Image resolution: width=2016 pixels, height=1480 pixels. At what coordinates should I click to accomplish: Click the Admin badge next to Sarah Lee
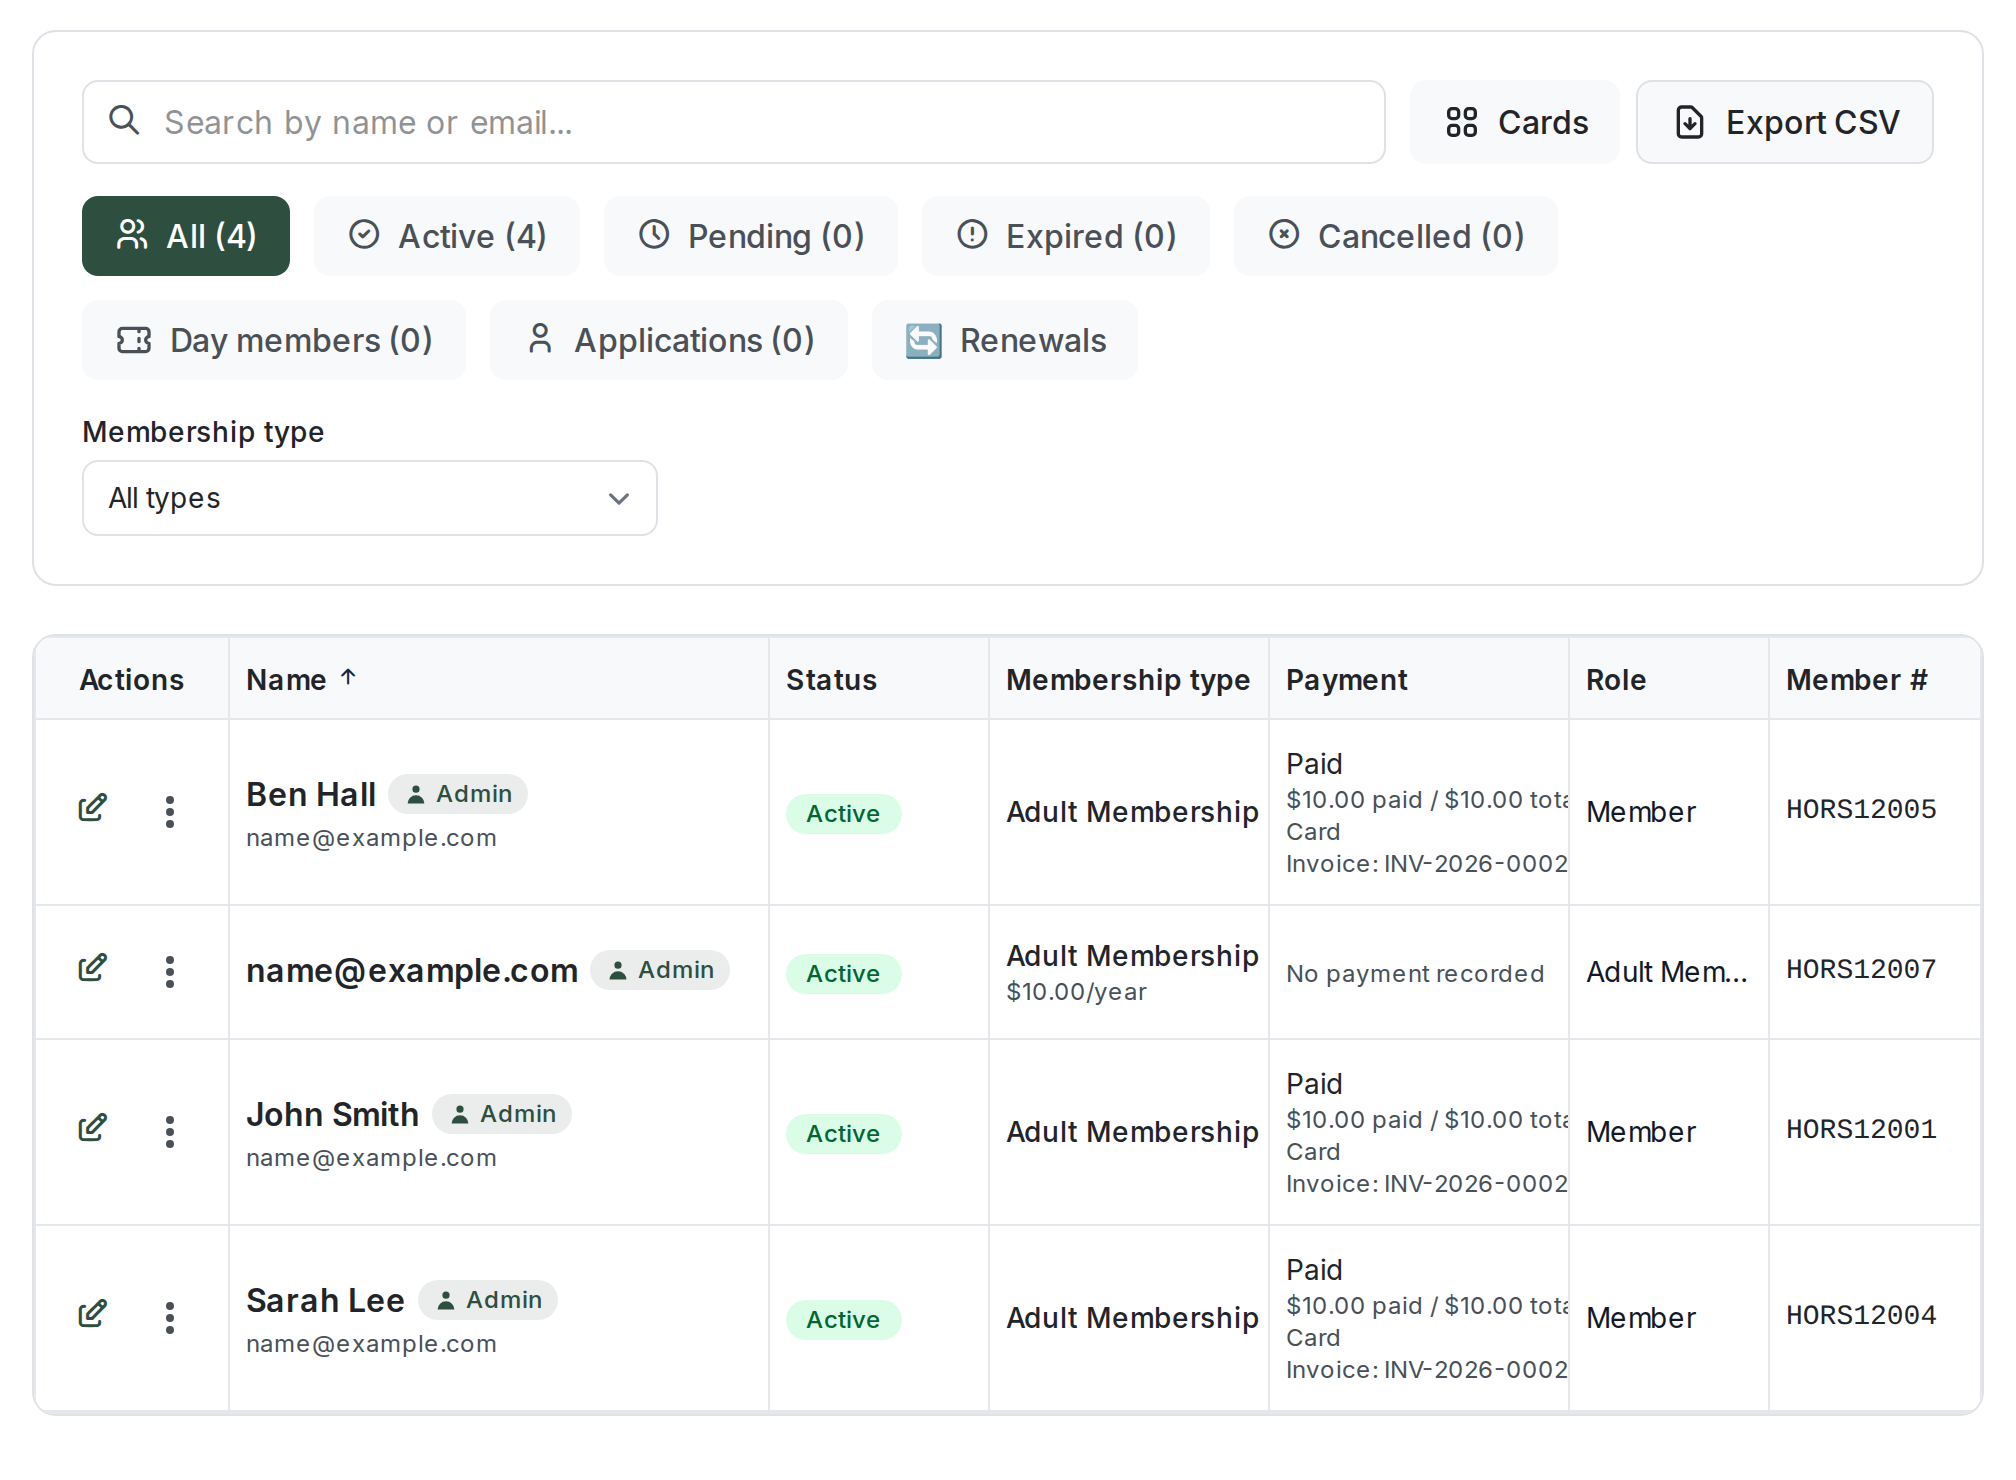(488, 1300)
